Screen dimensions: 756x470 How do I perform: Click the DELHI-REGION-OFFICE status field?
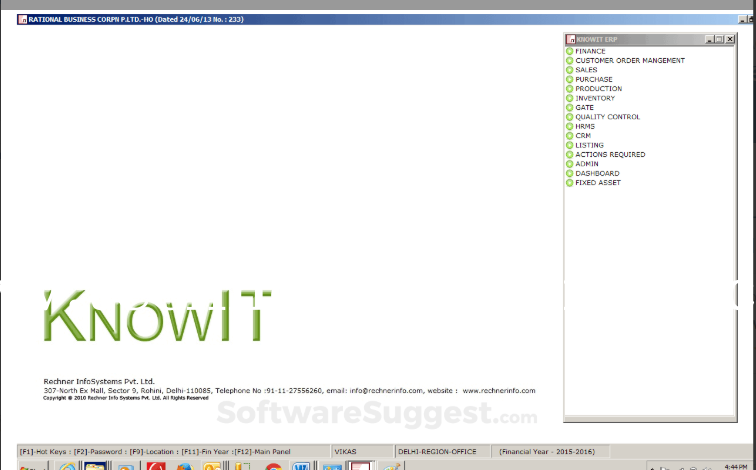442,452
